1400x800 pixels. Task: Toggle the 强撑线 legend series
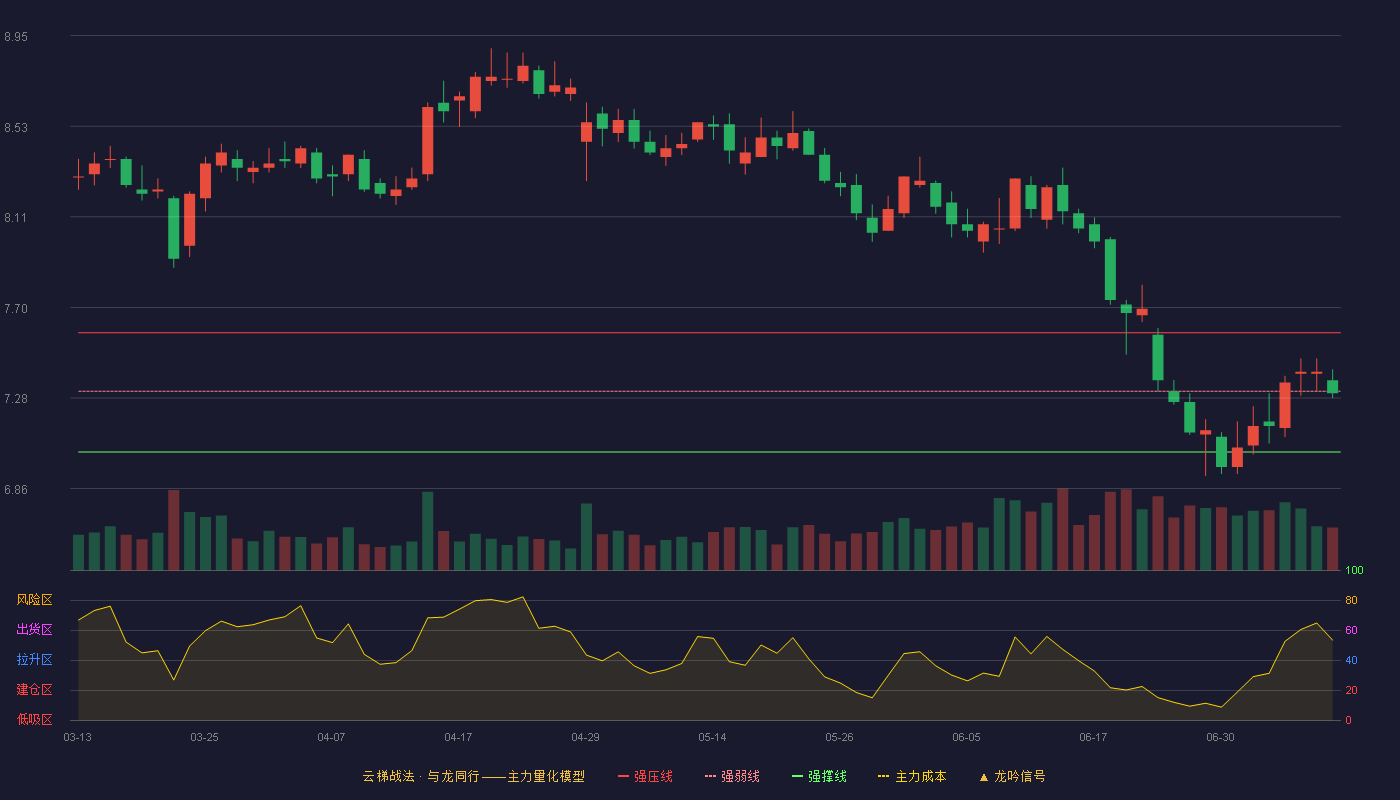click(819, 776)
